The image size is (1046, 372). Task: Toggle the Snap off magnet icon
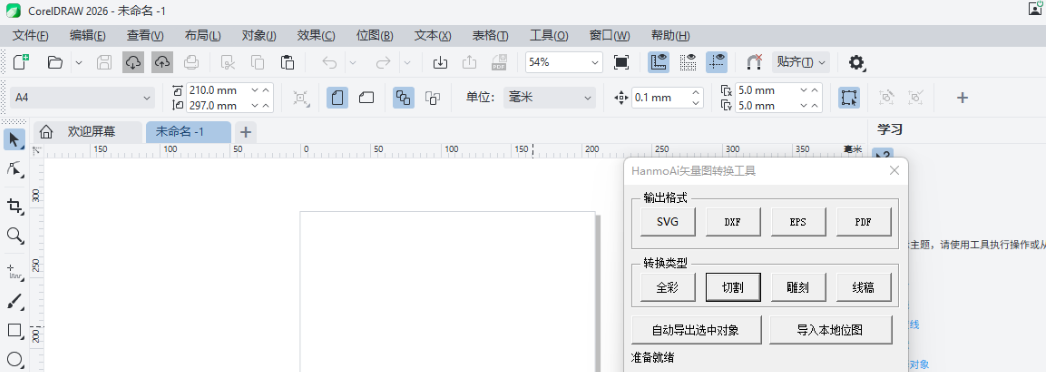point(754,63)
